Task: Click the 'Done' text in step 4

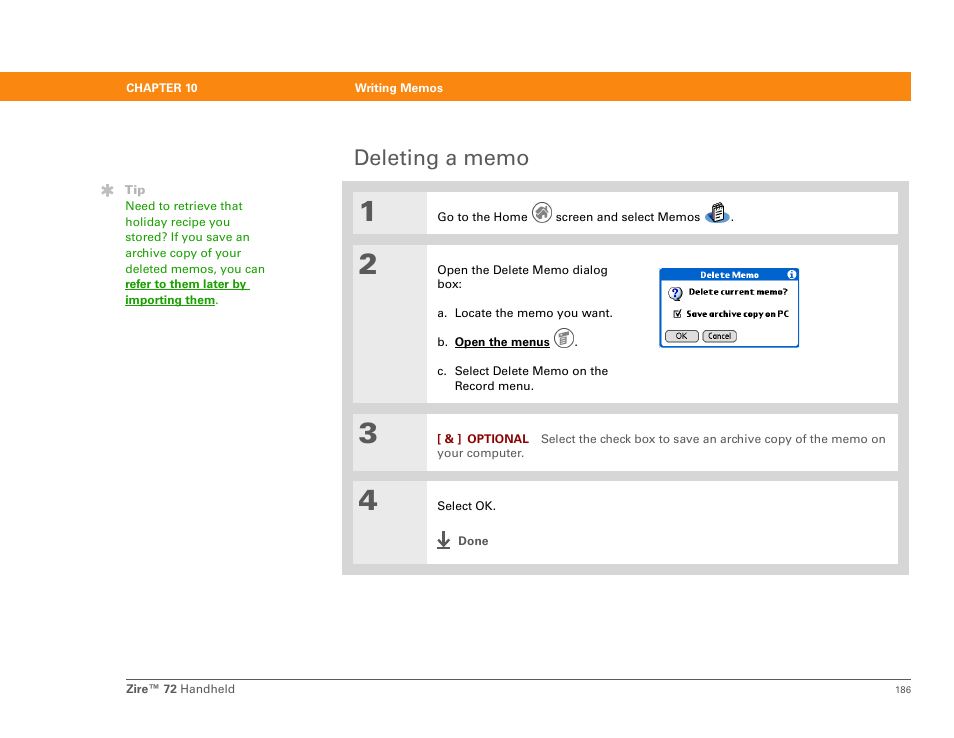Action: coord(473,541)
